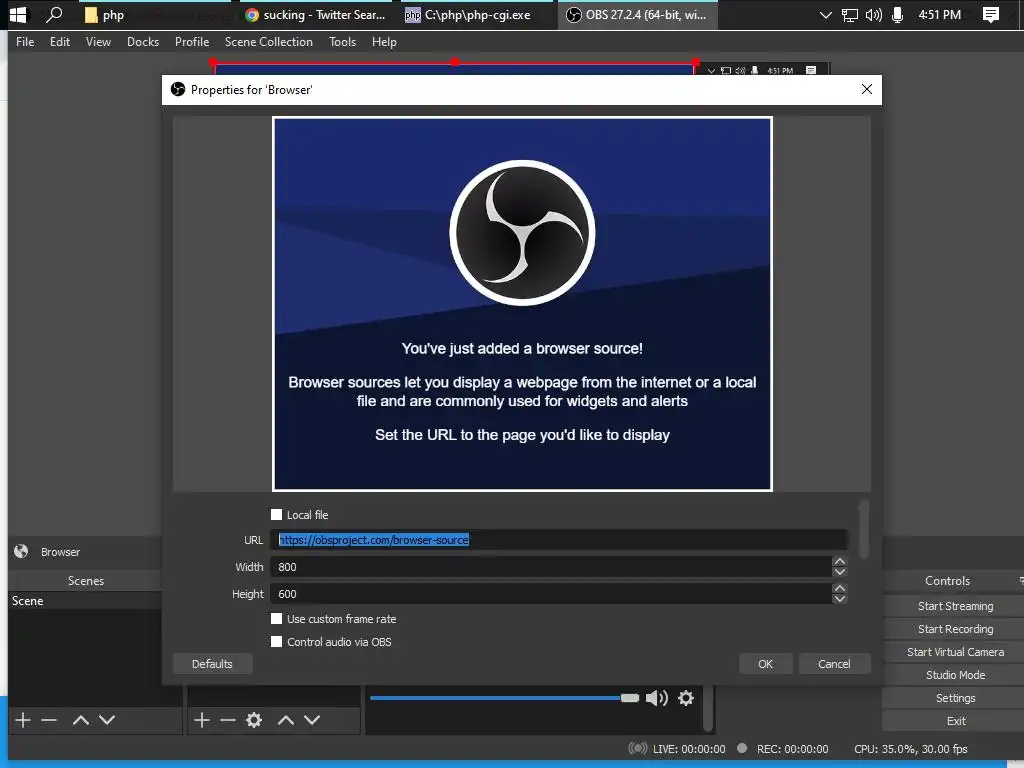Screen dimensions: 1024x768
Task: Move source down in list
Action: click(x=312, y=720)
